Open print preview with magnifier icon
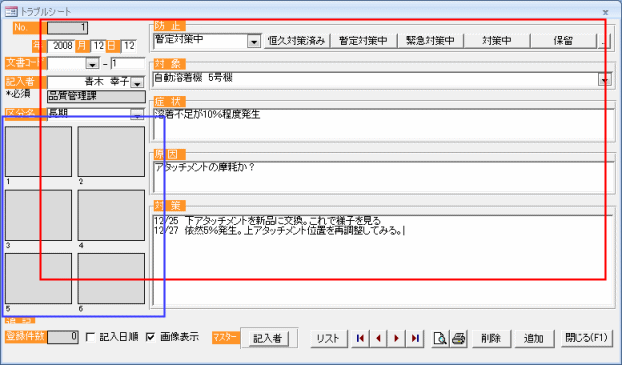Viewport: 622px width, 365px height. 440,338
